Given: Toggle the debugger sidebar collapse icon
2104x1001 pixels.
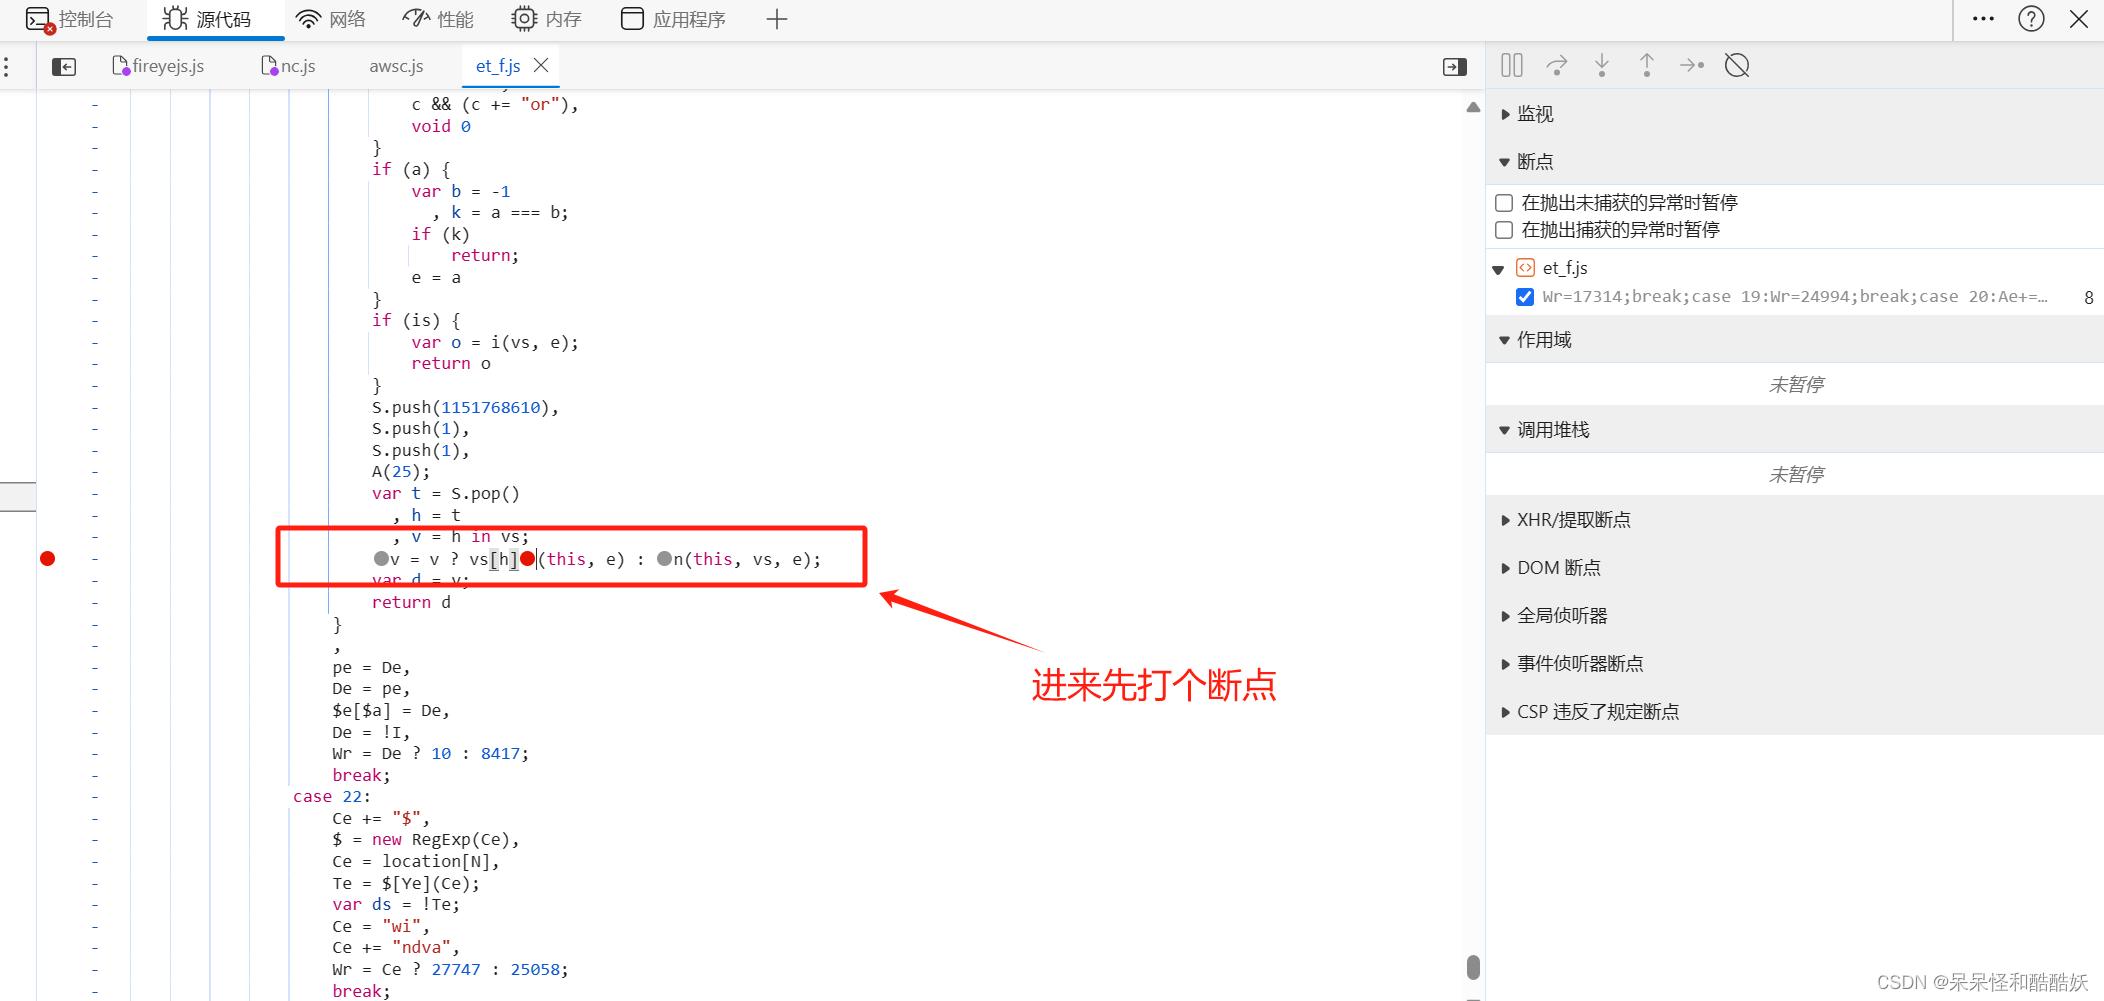Looking at the screenshot, I should [1455, 67].
